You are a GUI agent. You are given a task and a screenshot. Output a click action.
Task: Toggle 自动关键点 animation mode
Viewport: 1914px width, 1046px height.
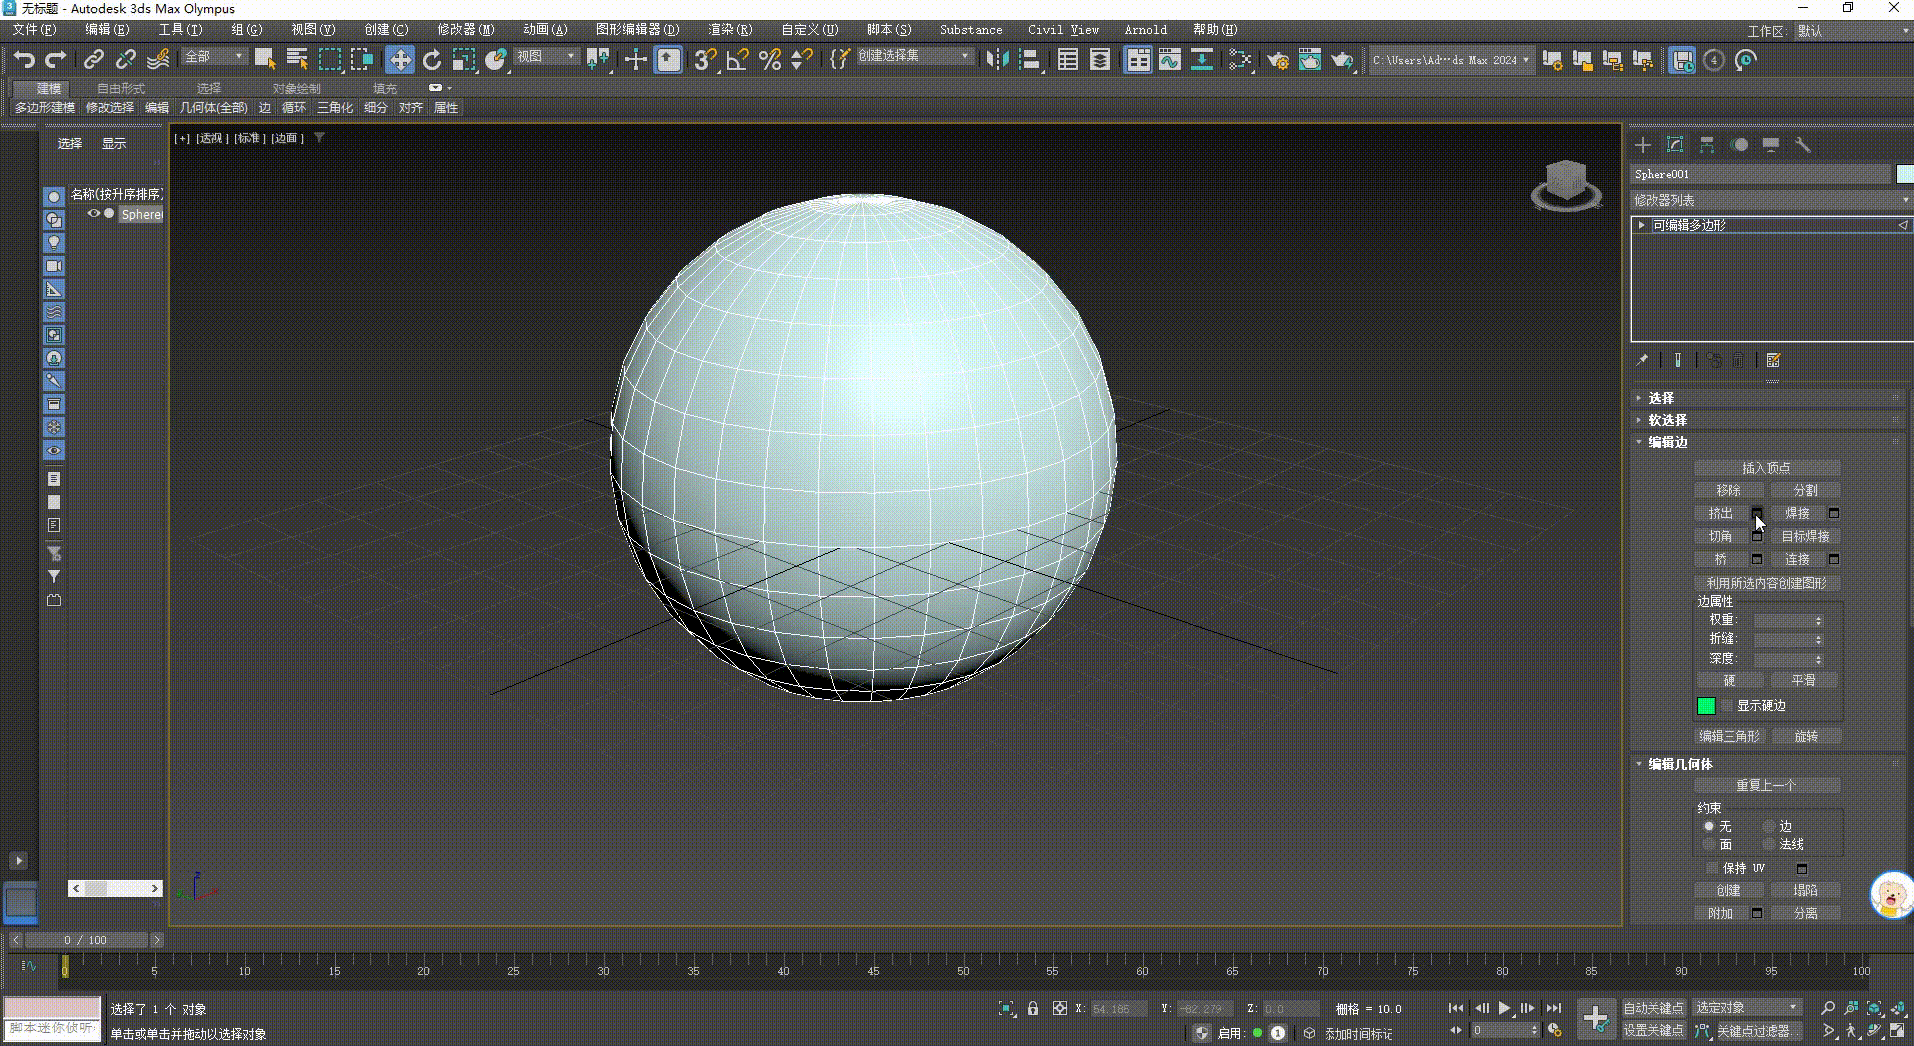click(1655, 1008)
